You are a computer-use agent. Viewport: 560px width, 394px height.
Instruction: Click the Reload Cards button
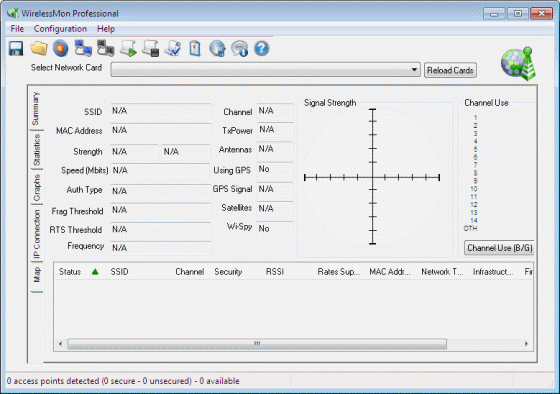click(x=450, y=70)
